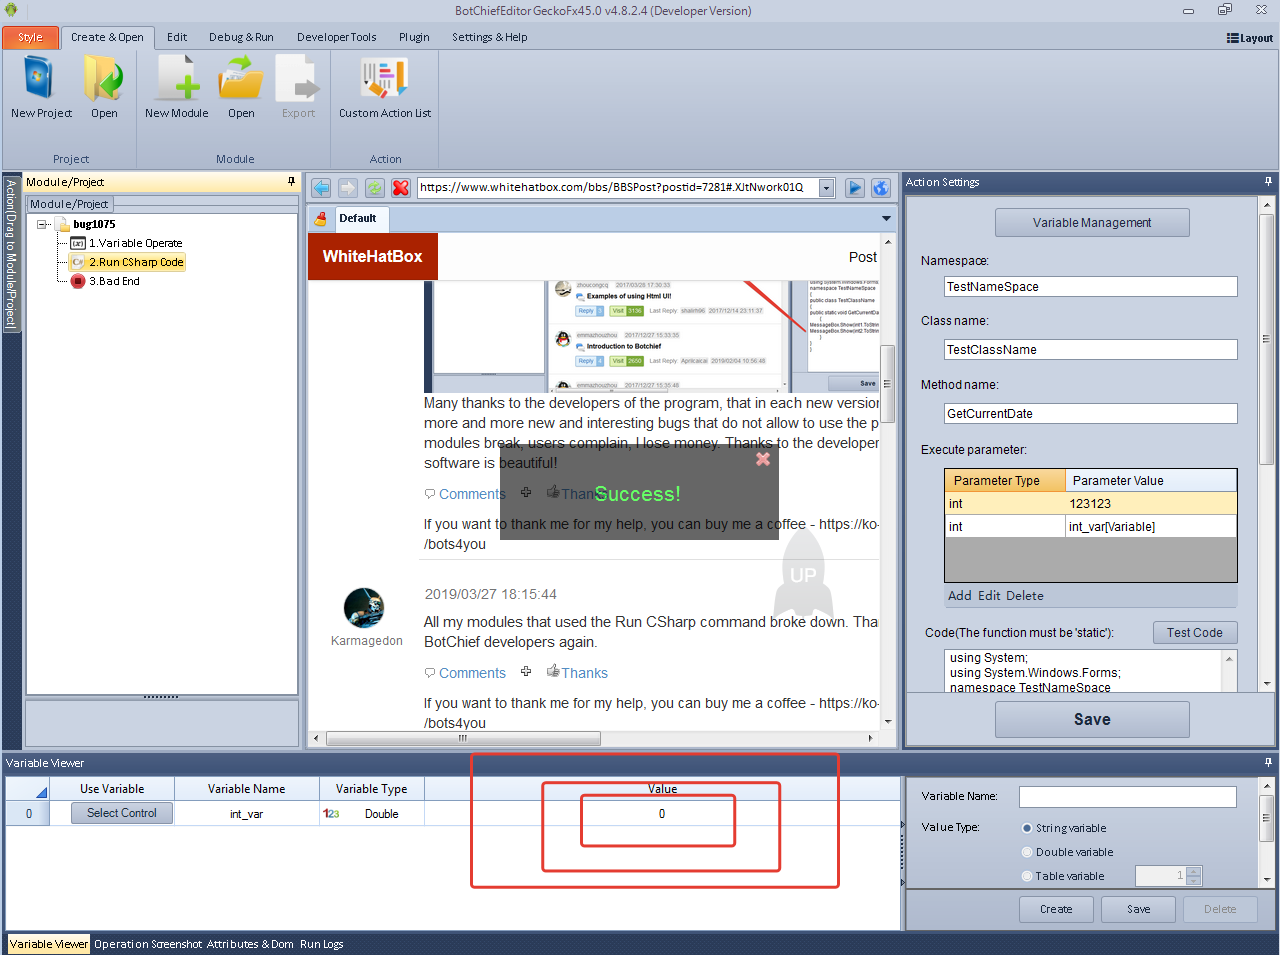Close the Success popup with X
The width and height of the screenshot is (1280, 955).
763,459
